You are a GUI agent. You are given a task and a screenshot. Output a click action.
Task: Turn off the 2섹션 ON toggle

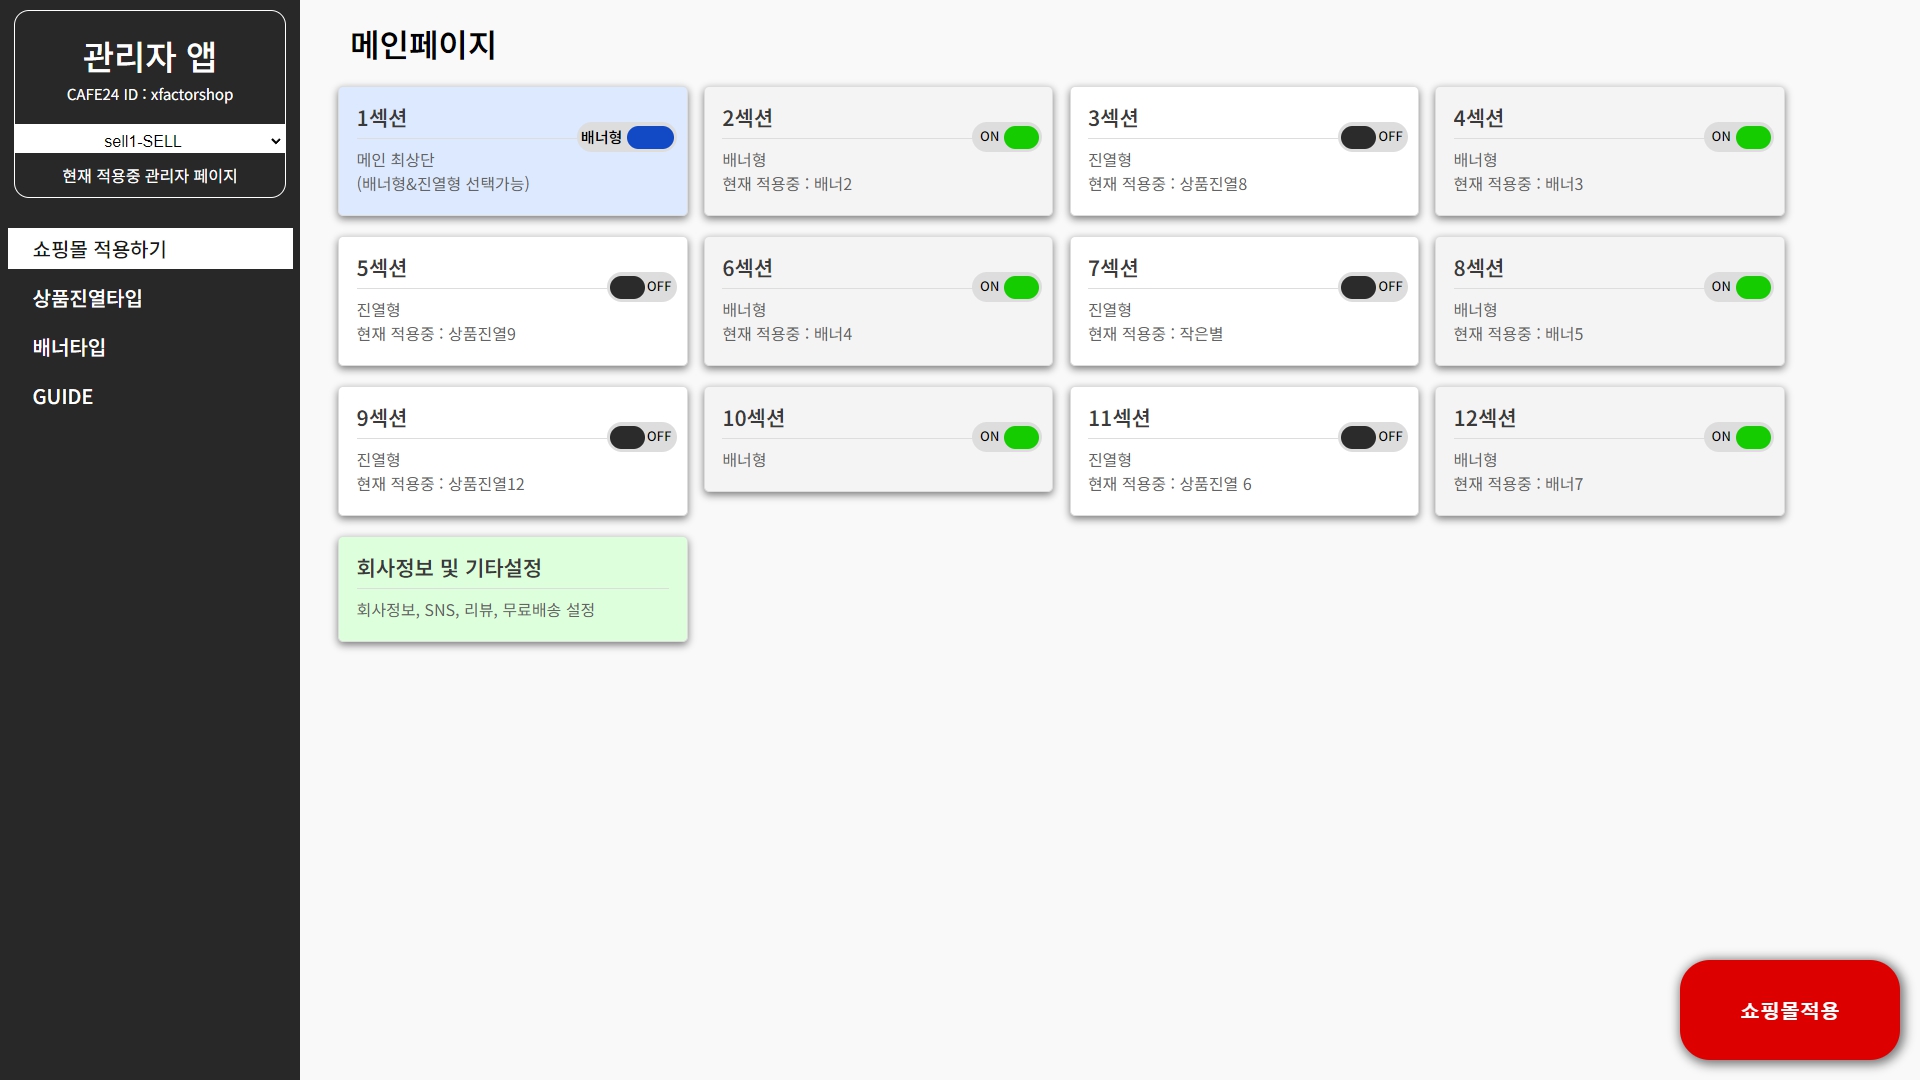tap(1007, 137)
